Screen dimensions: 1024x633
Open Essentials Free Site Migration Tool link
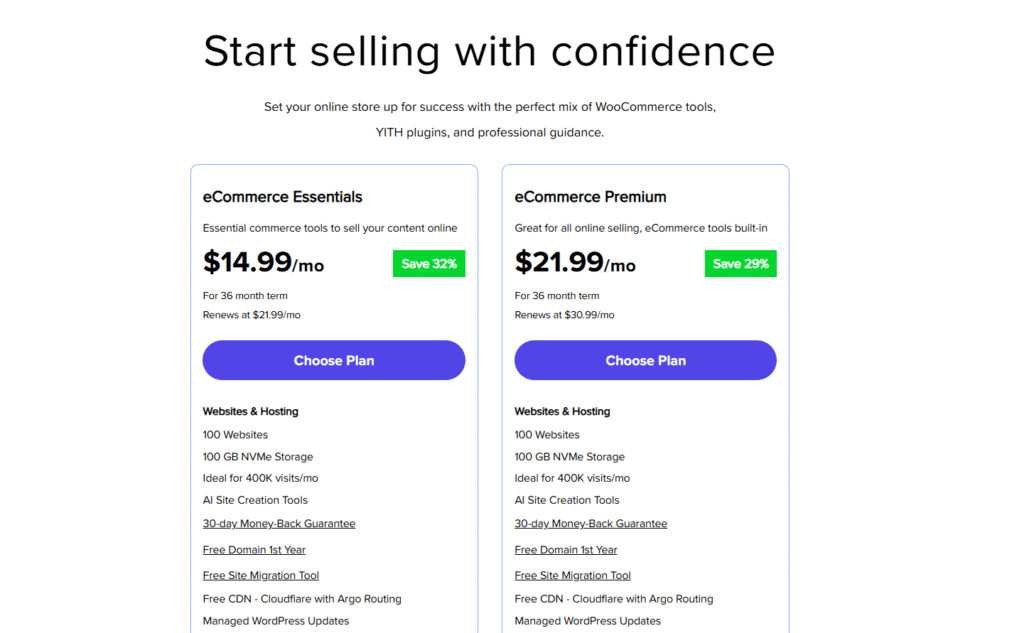(261, 576)
